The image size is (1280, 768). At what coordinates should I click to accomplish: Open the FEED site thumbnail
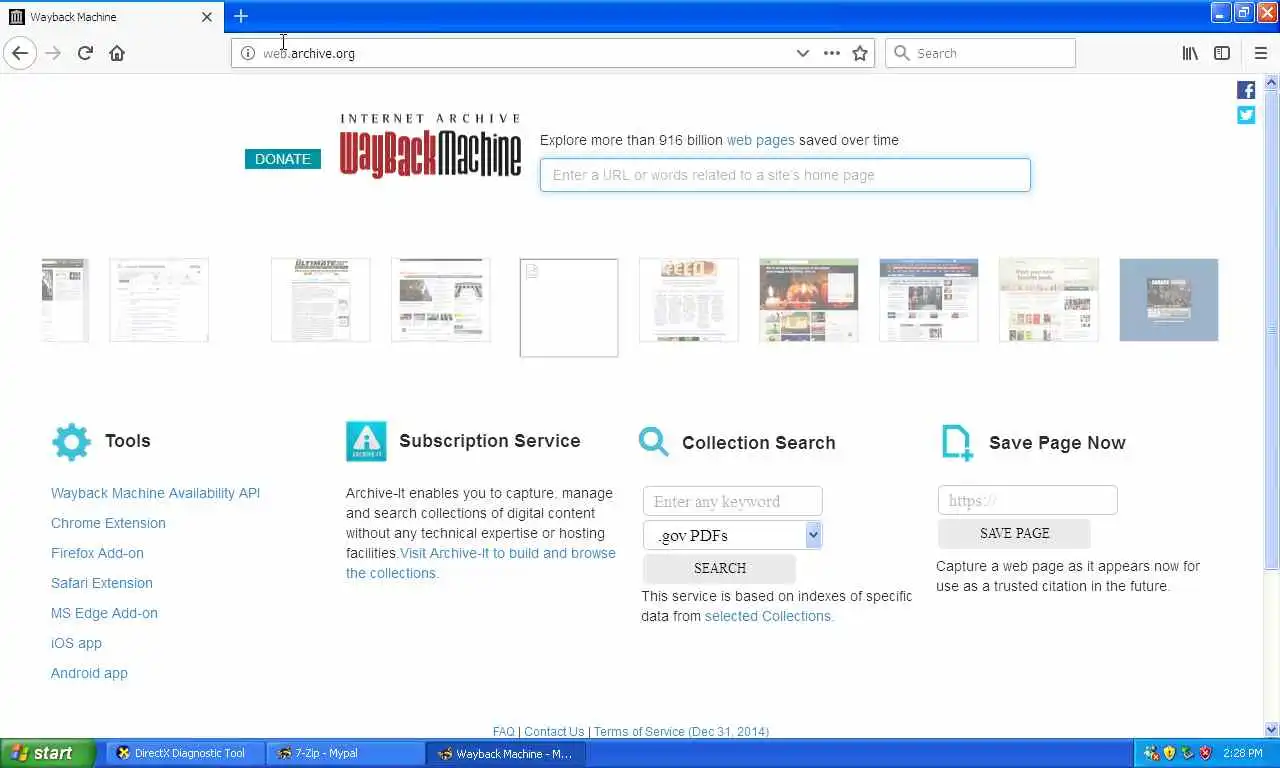click(x=689, y=300)
